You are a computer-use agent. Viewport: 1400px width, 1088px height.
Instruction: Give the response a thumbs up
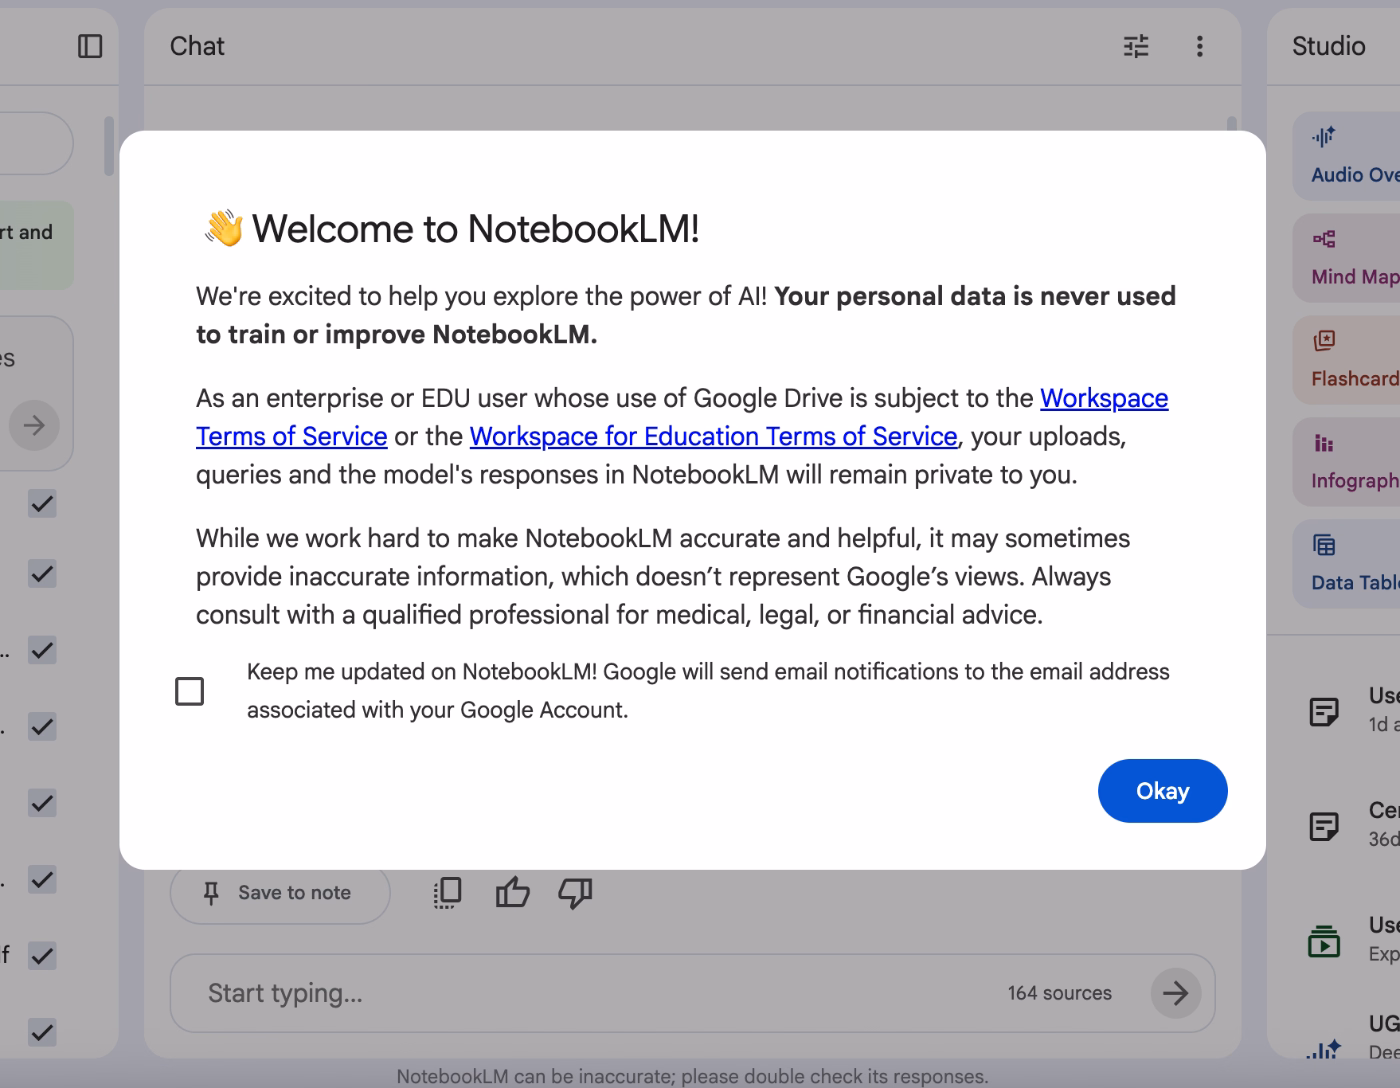[x=513, y=892]
